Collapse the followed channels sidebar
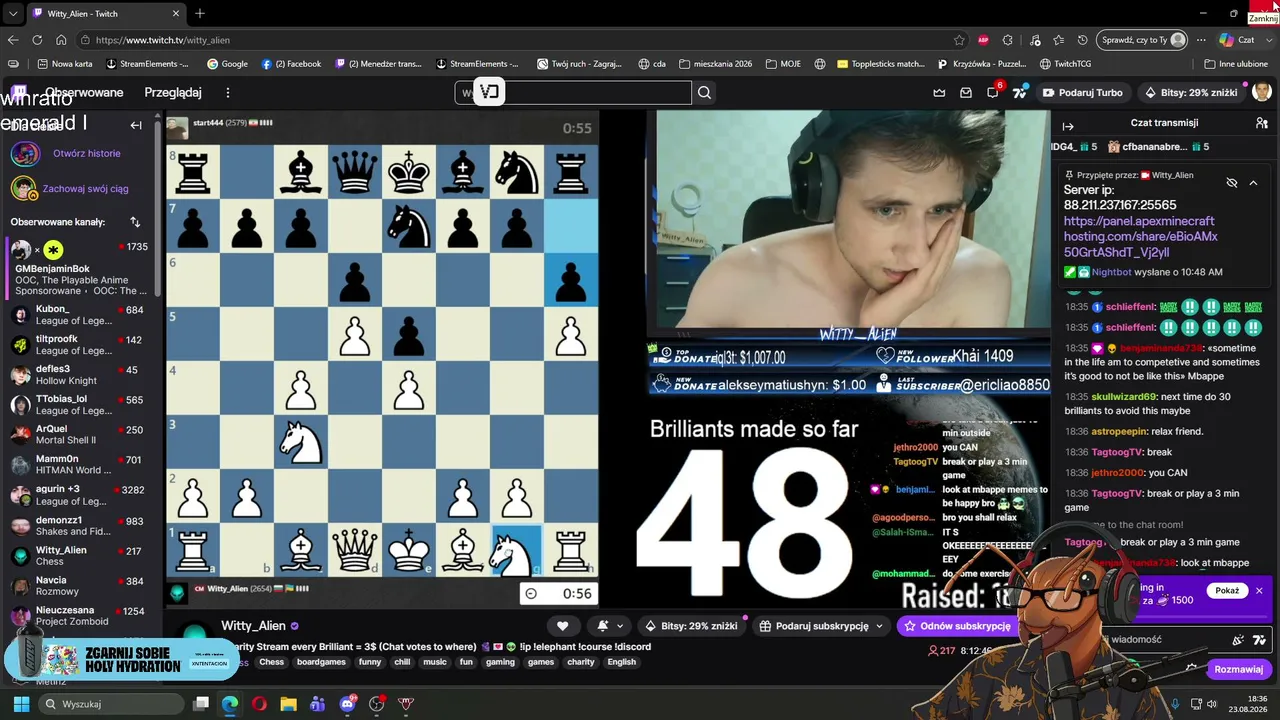1280x720 pixels. click(x=136, y=125)
